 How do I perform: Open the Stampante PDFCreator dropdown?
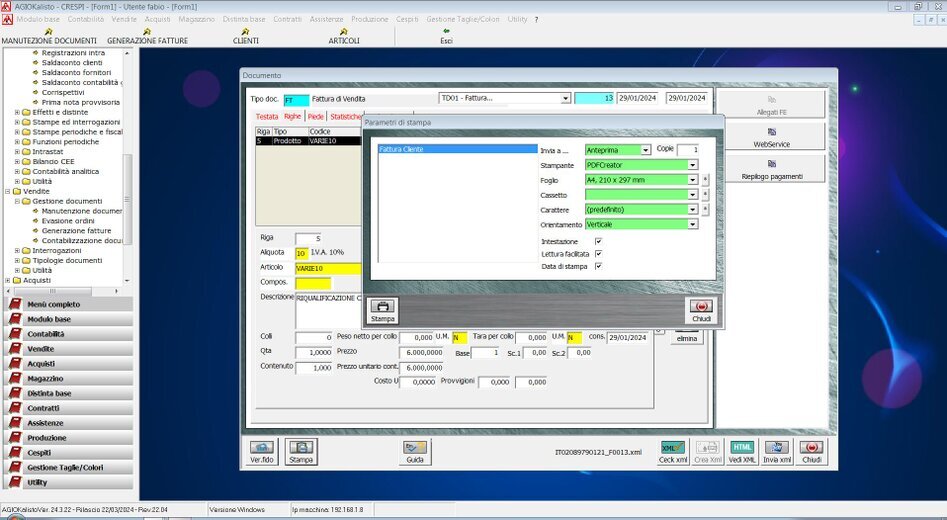pyautogui.click(x=692, y=165)
